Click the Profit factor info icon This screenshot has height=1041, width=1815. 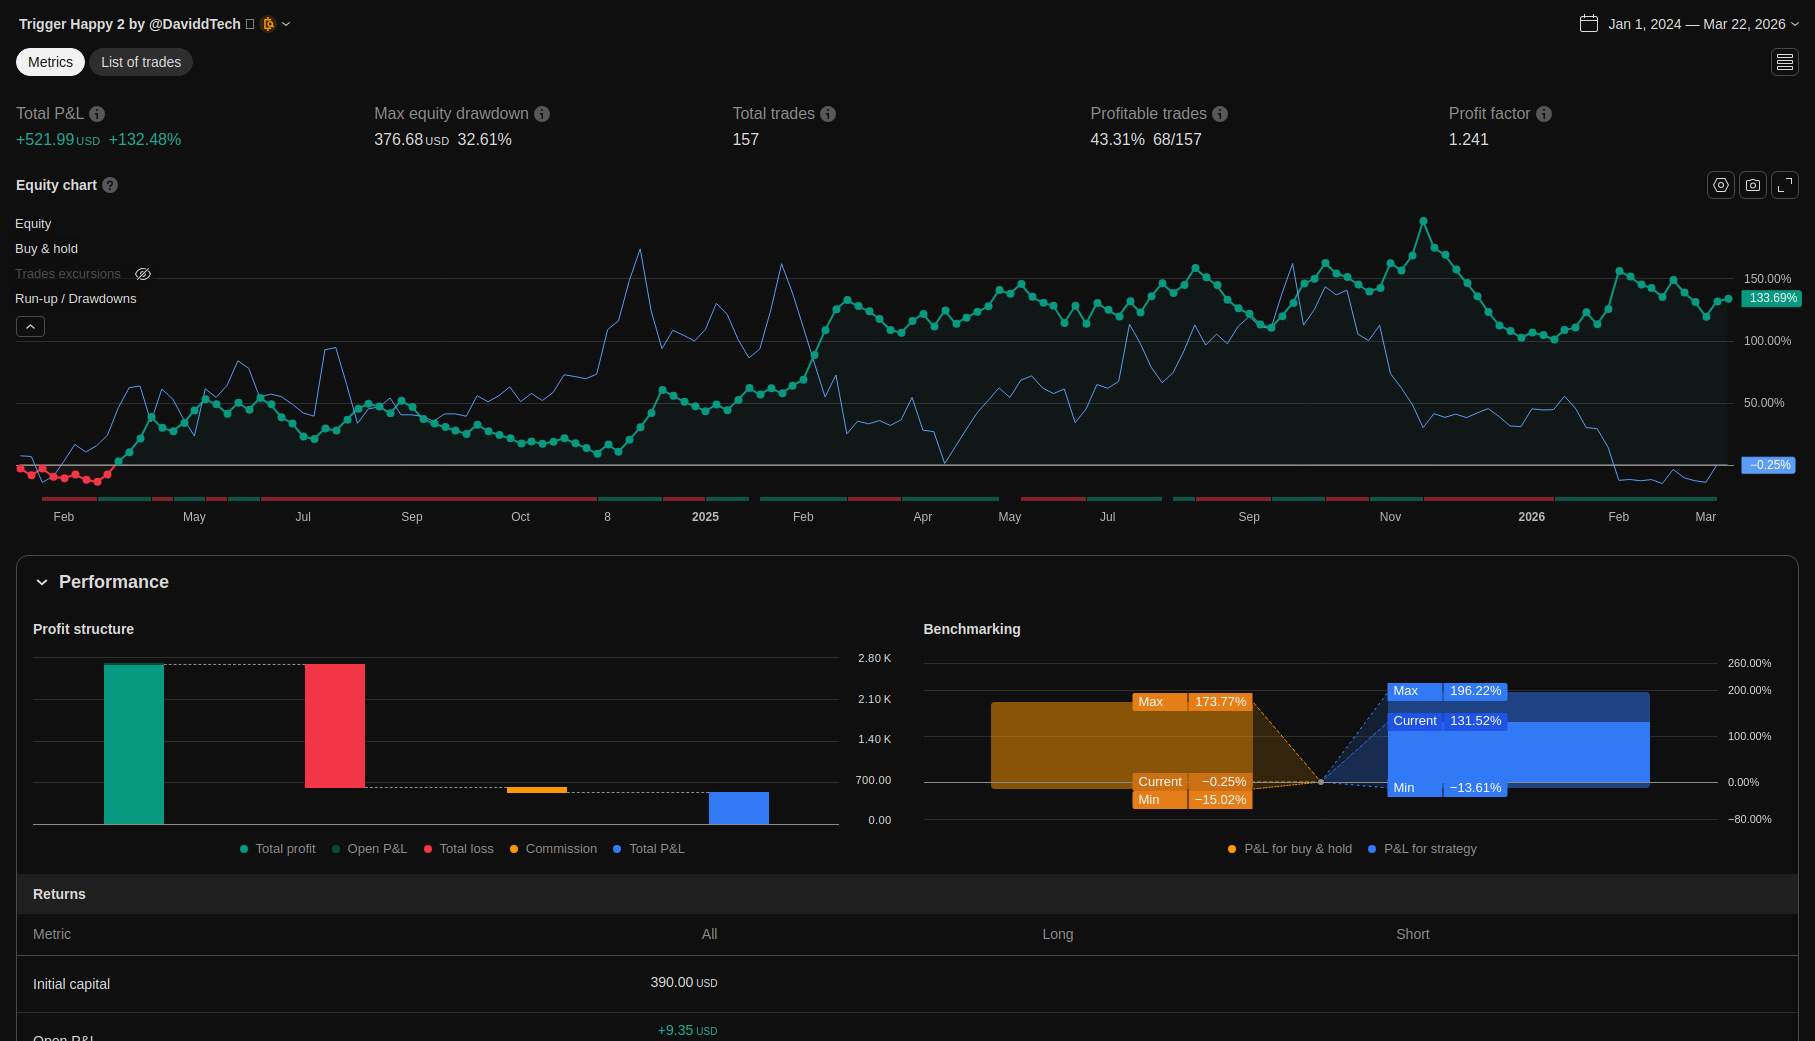coord(1544,114)
